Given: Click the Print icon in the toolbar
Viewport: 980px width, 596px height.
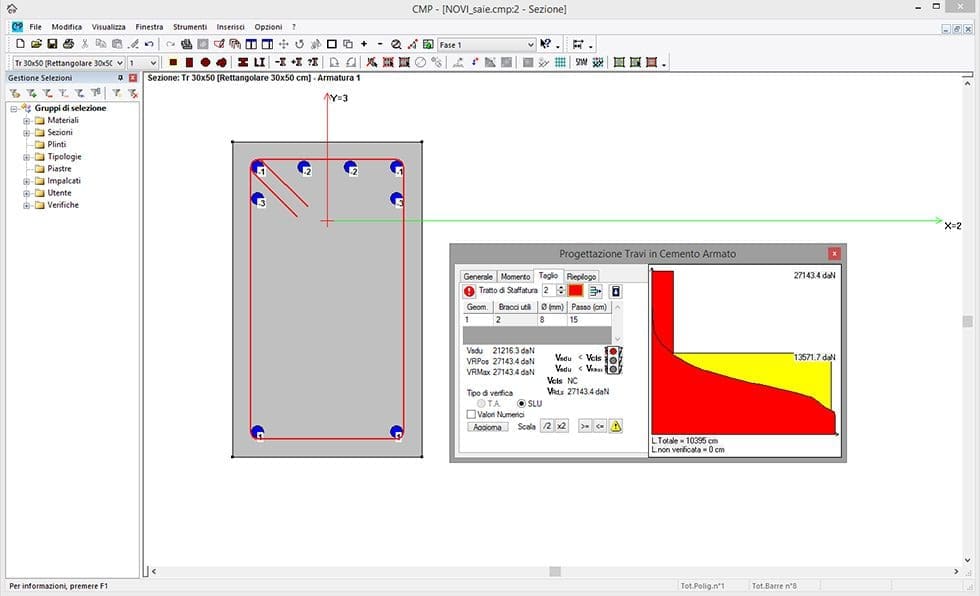Looking at the screenshot, I should coord(68,44).
